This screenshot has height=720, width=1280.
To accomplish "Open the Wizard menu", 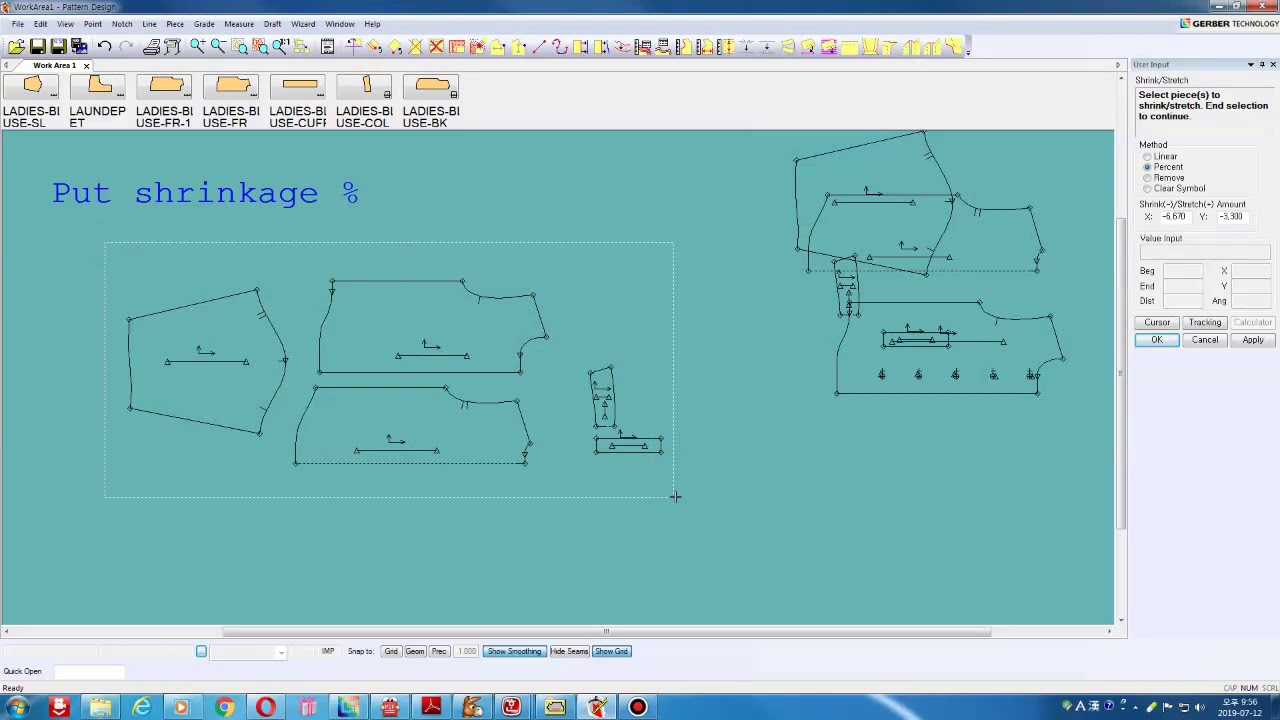I will [303, 24].
